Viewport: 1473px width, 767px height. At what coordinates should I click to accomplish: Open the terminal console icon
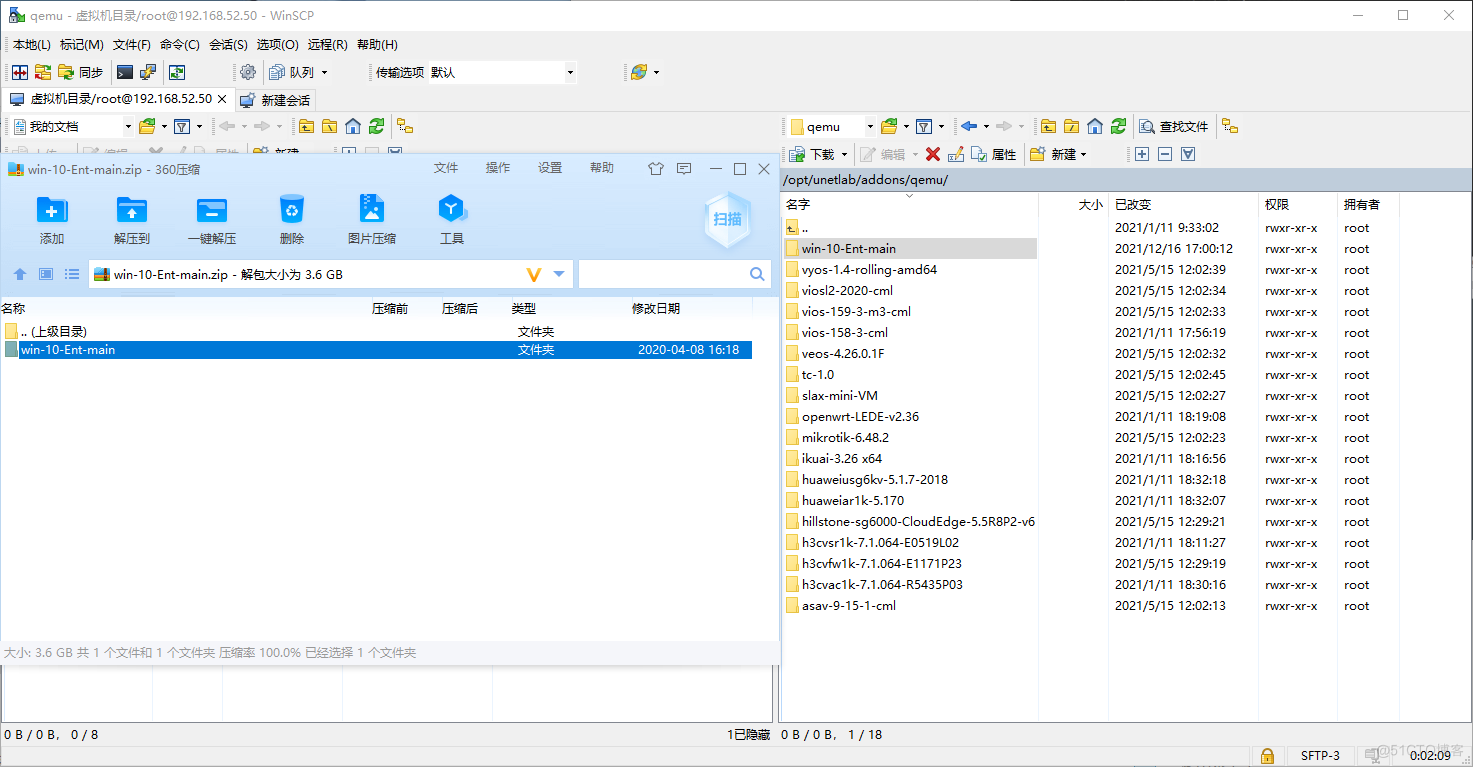point(125,72)
